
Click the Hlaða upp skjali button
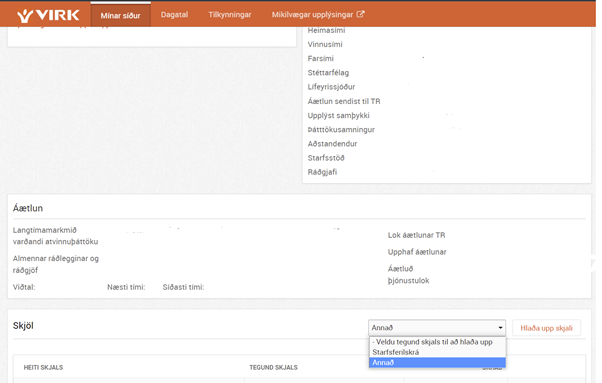click(546, 328)
